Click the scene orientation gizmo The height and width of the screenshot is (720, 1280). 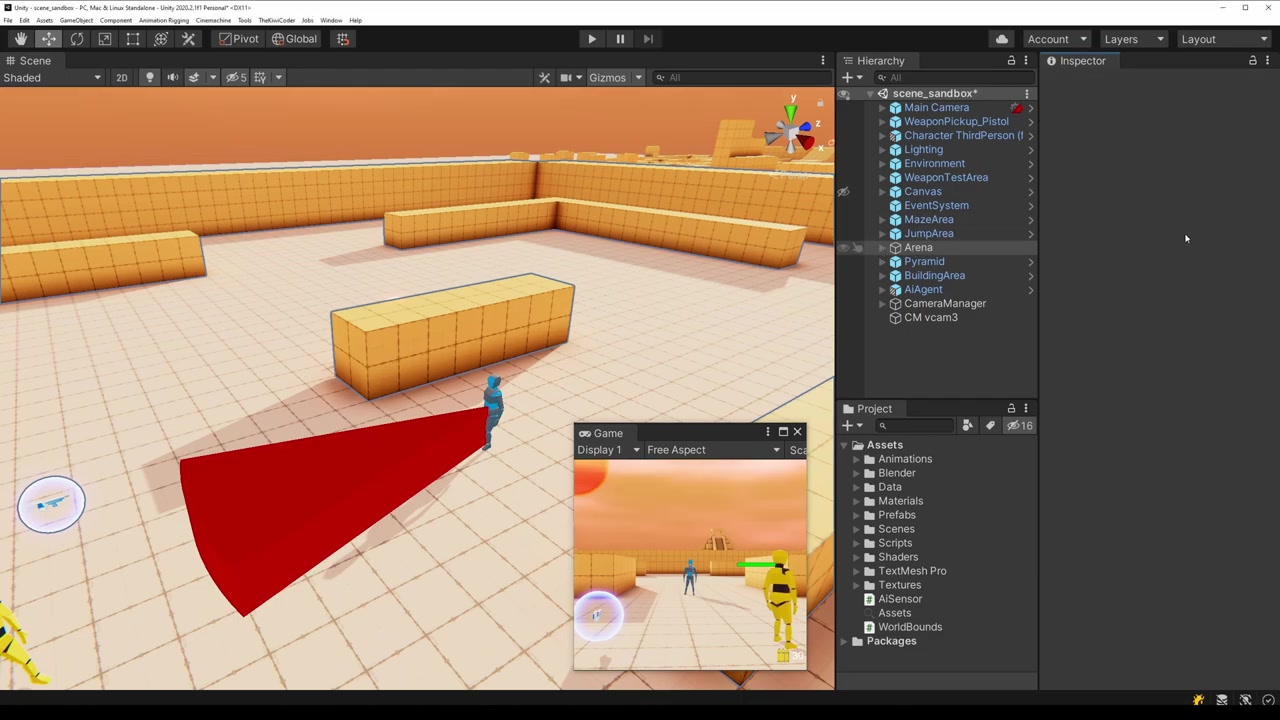(793, 129)
